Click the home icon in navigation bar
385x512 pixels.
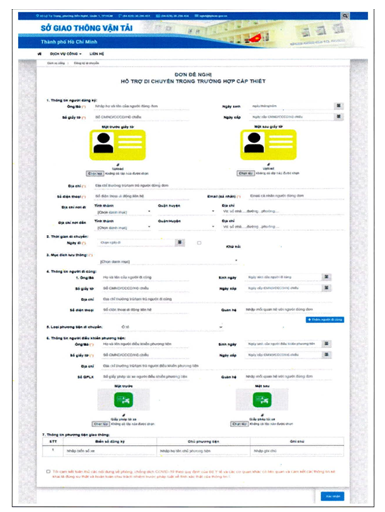(x=40, y=54)
